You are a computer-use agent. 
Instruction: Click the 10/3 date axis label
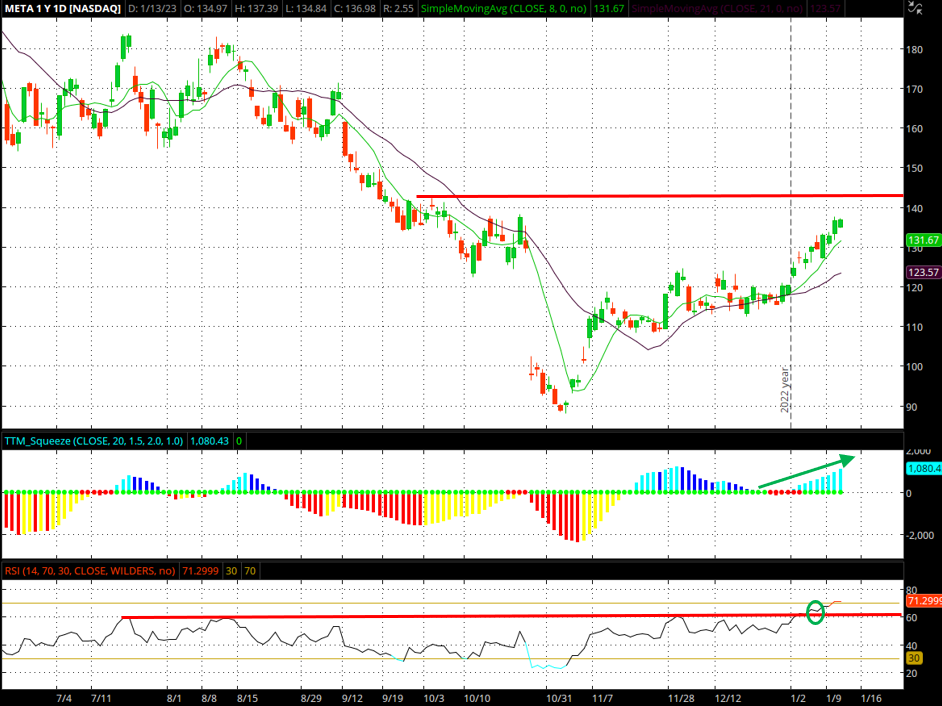[434, 698]
